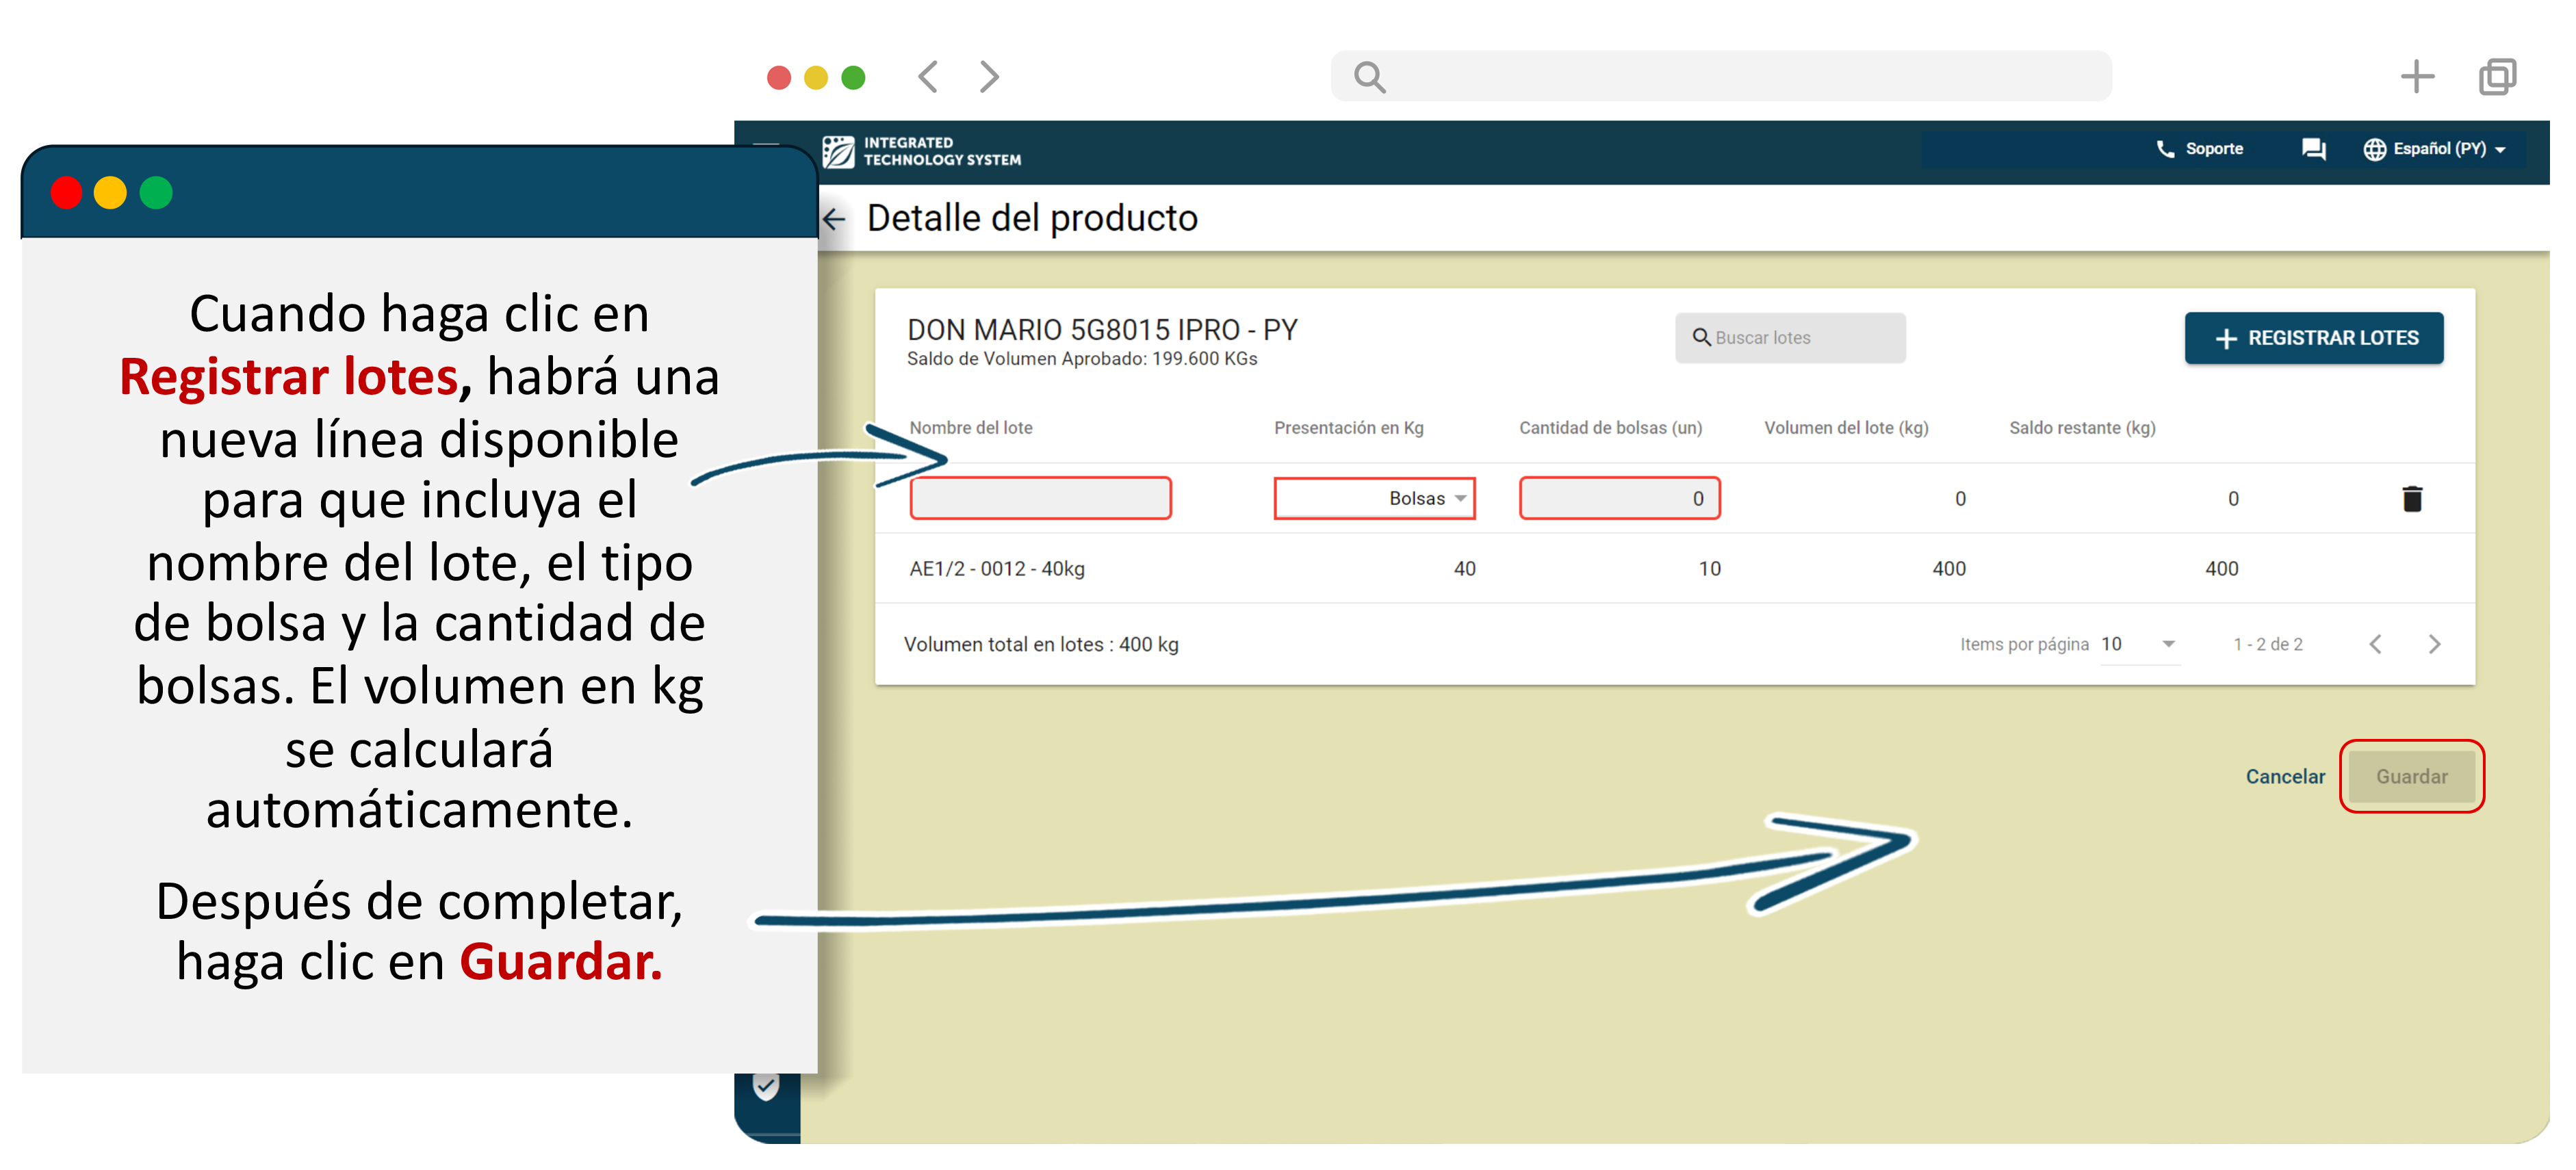Click the browser address search bar

pos(1720,77)
